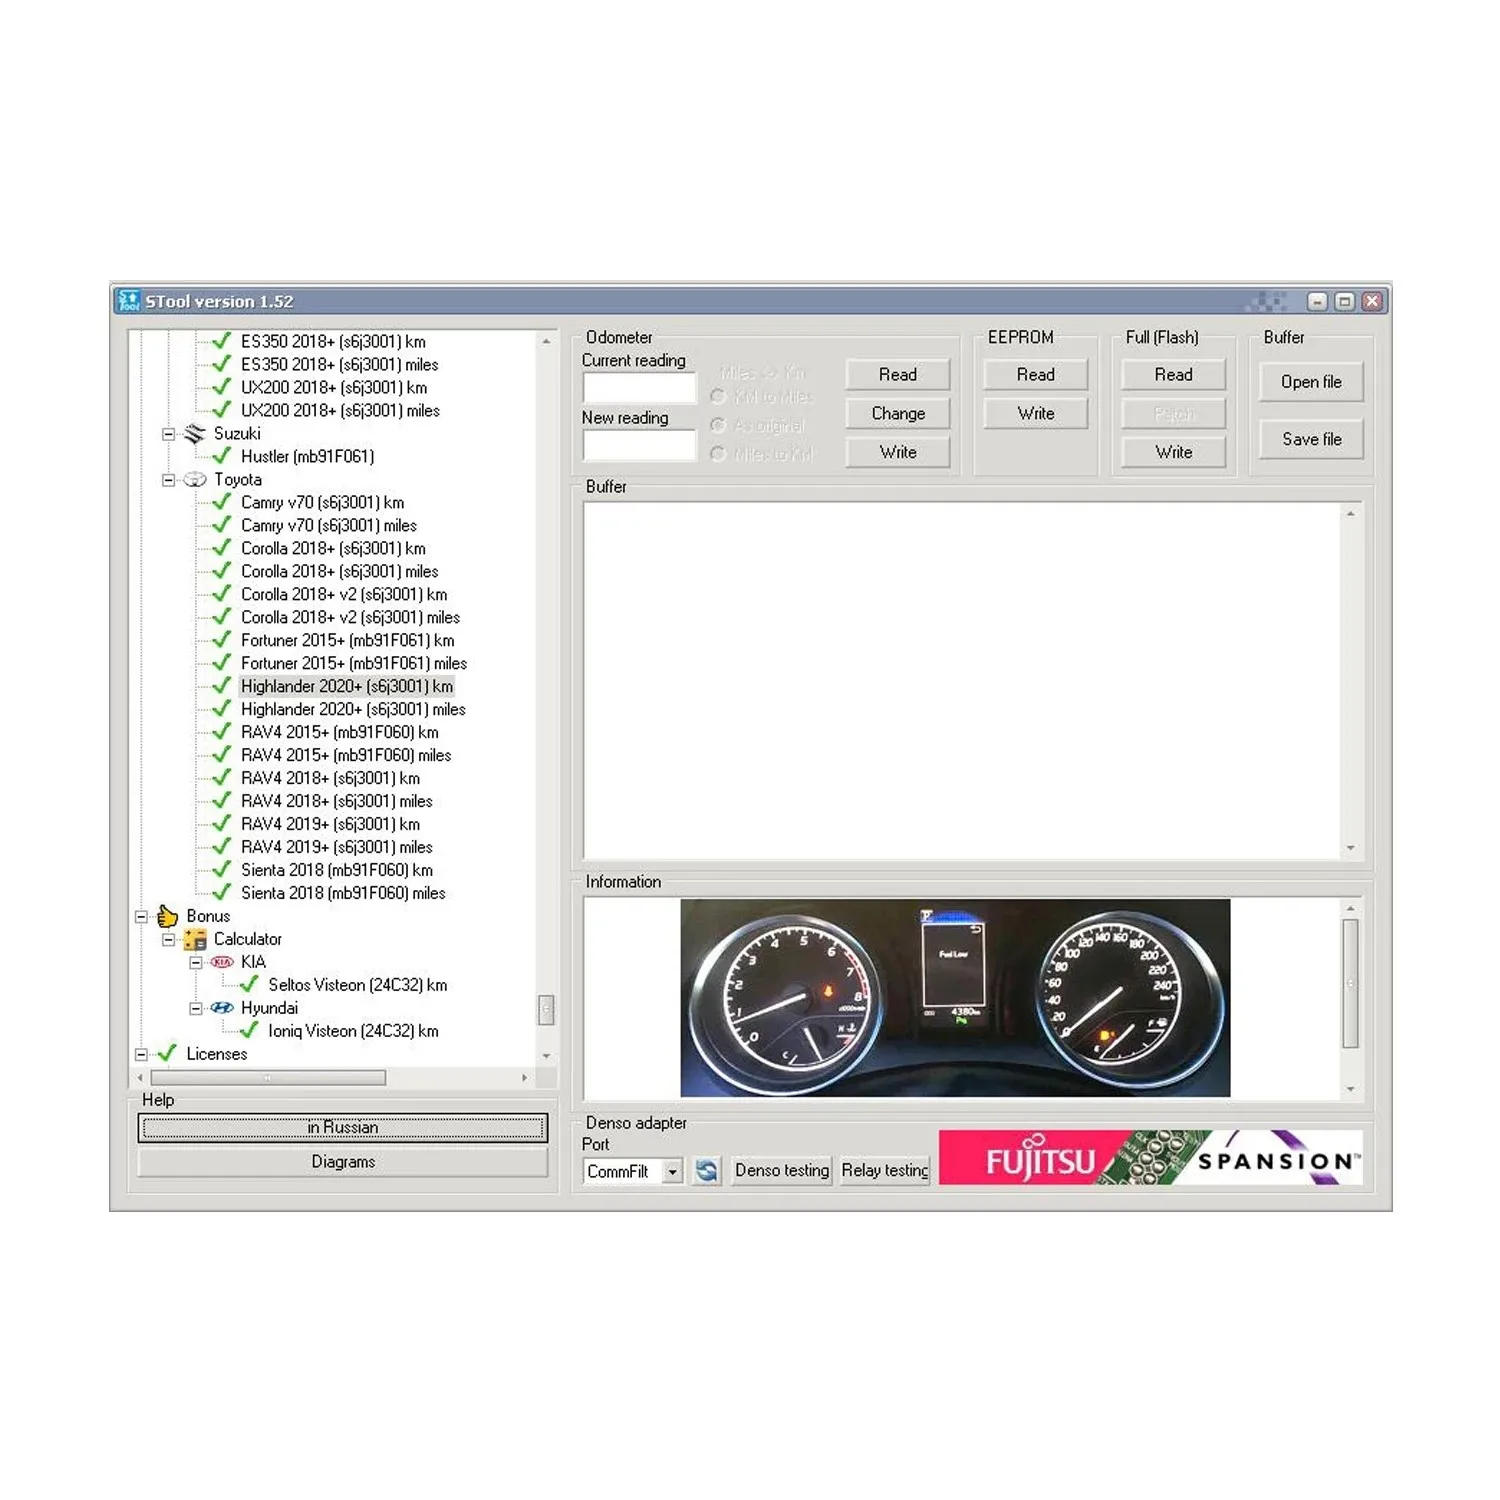Screen dimensions: 1500x1500
Task: Select the As original radio button
Action: tap(718, 425)
